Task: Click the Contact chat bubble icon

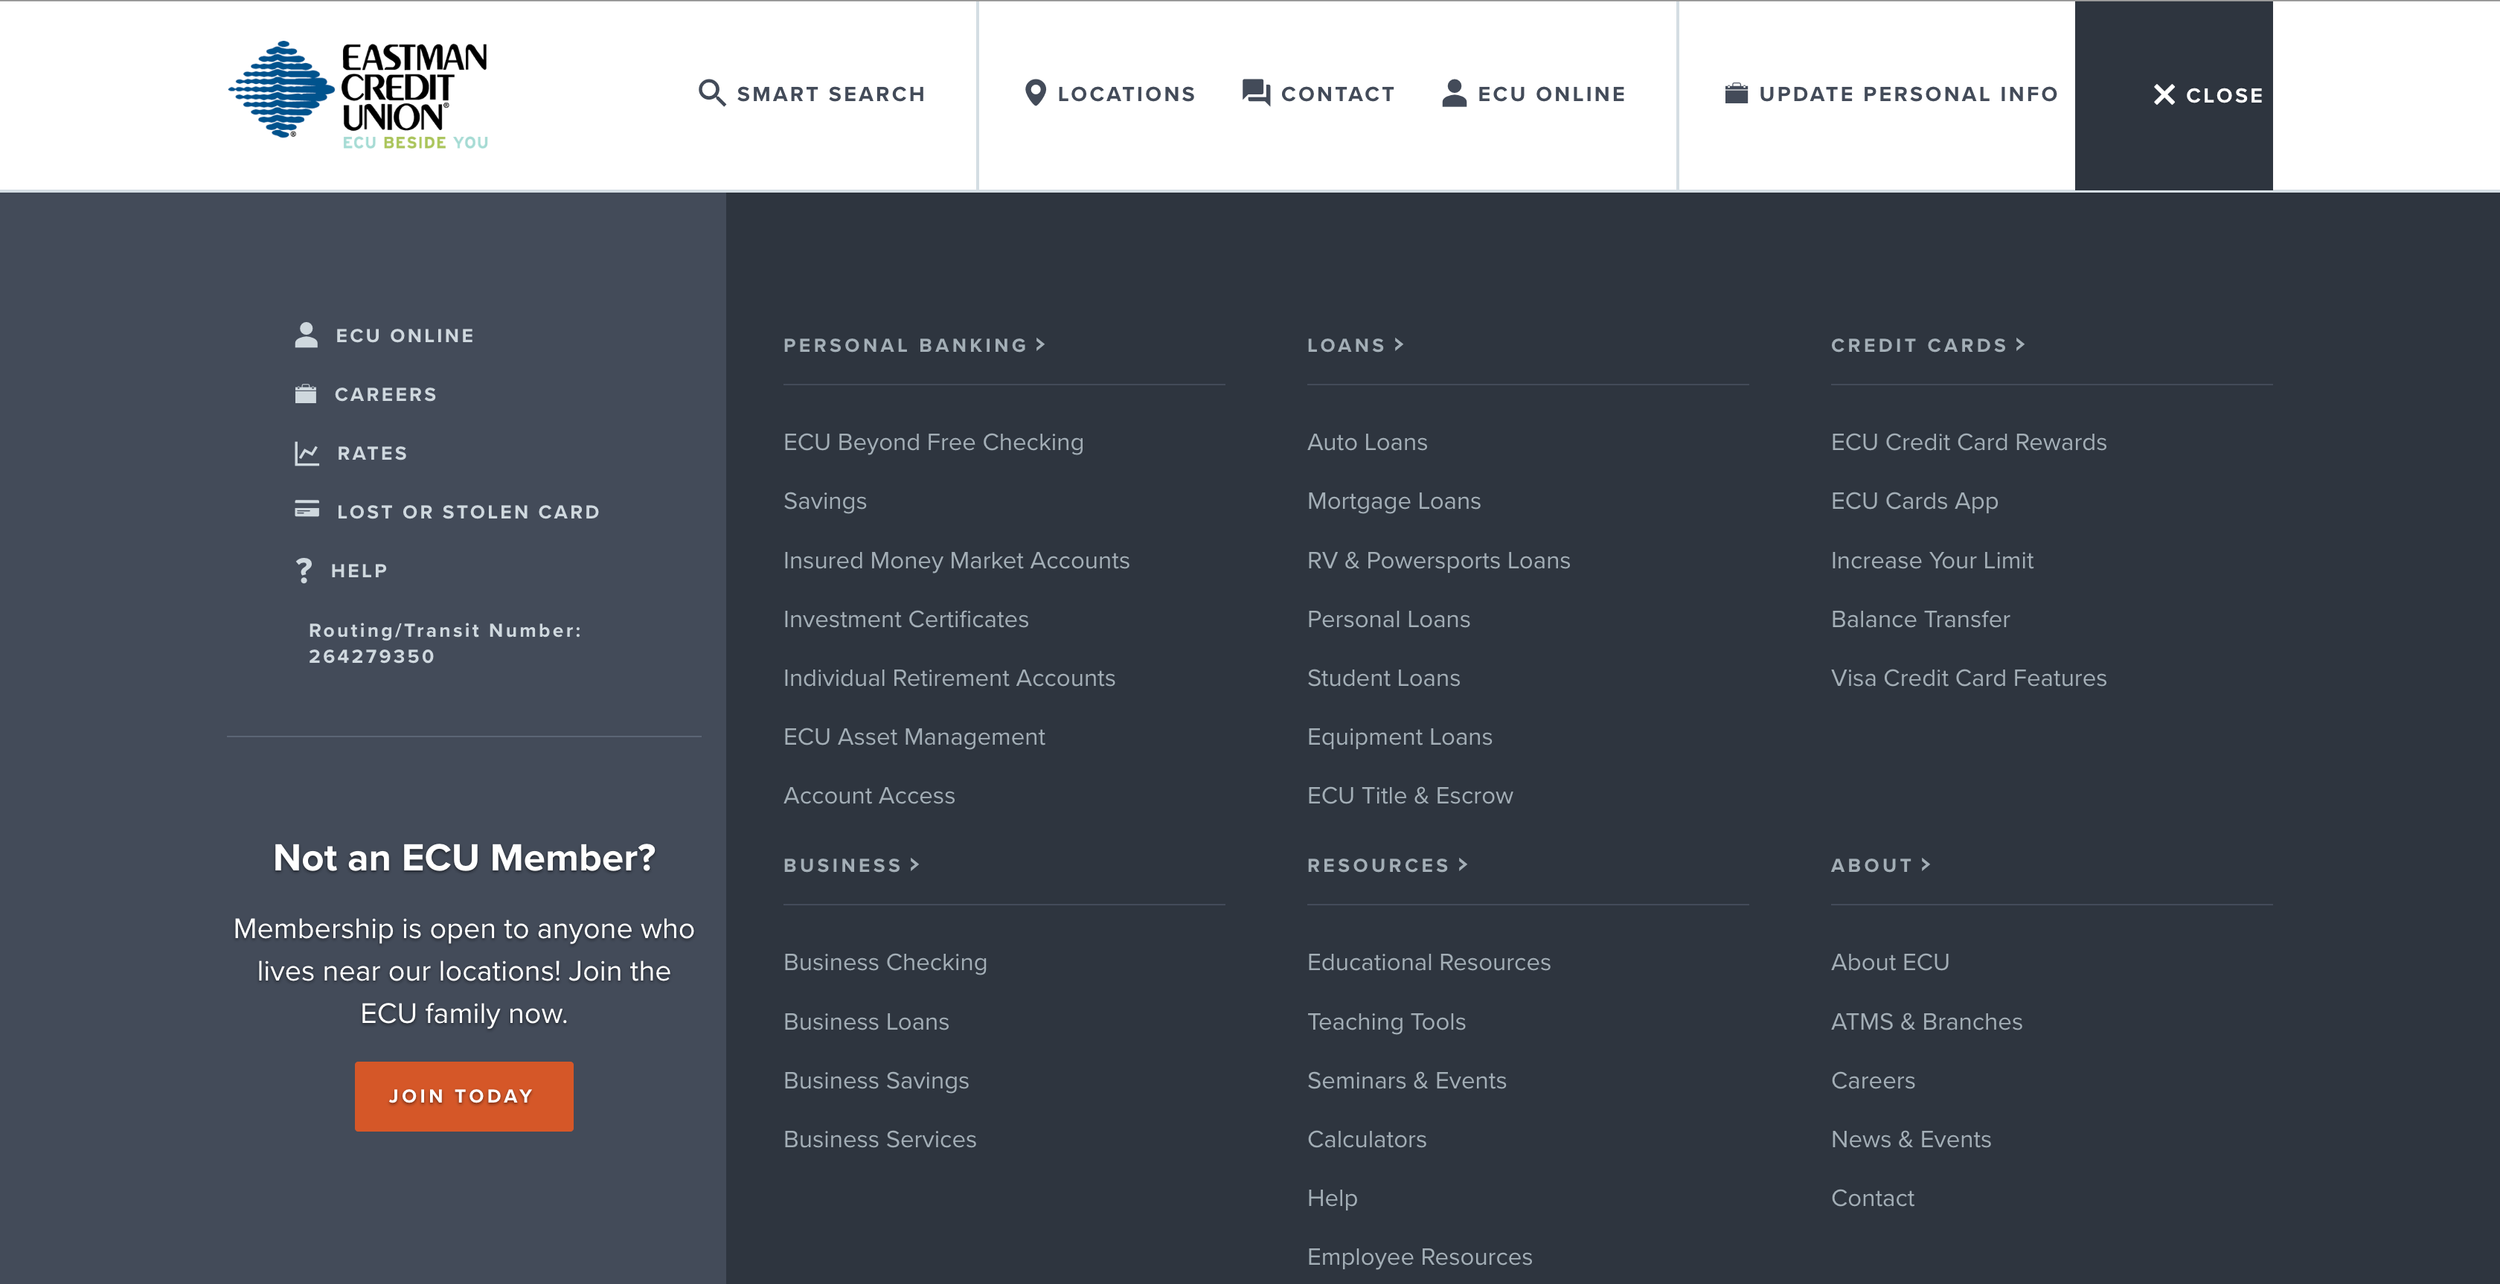Action: [x=1256, y=93]
